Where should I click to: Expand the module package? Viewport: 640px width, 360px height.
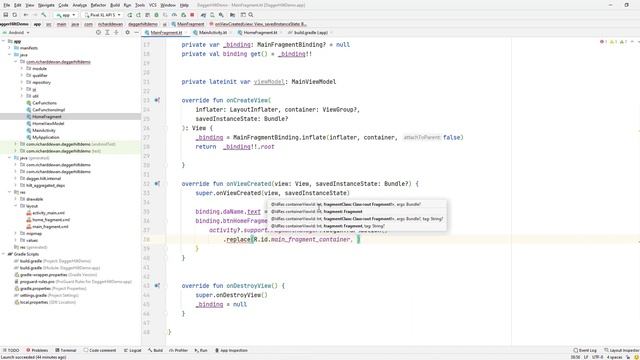coord(22,69)
